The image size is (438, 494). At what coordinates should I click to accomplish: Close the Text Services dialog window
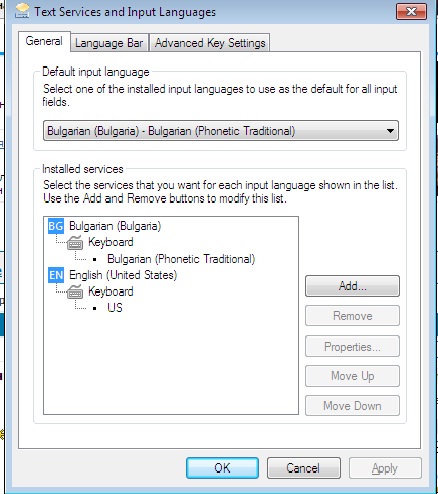(x=411, y=11)
